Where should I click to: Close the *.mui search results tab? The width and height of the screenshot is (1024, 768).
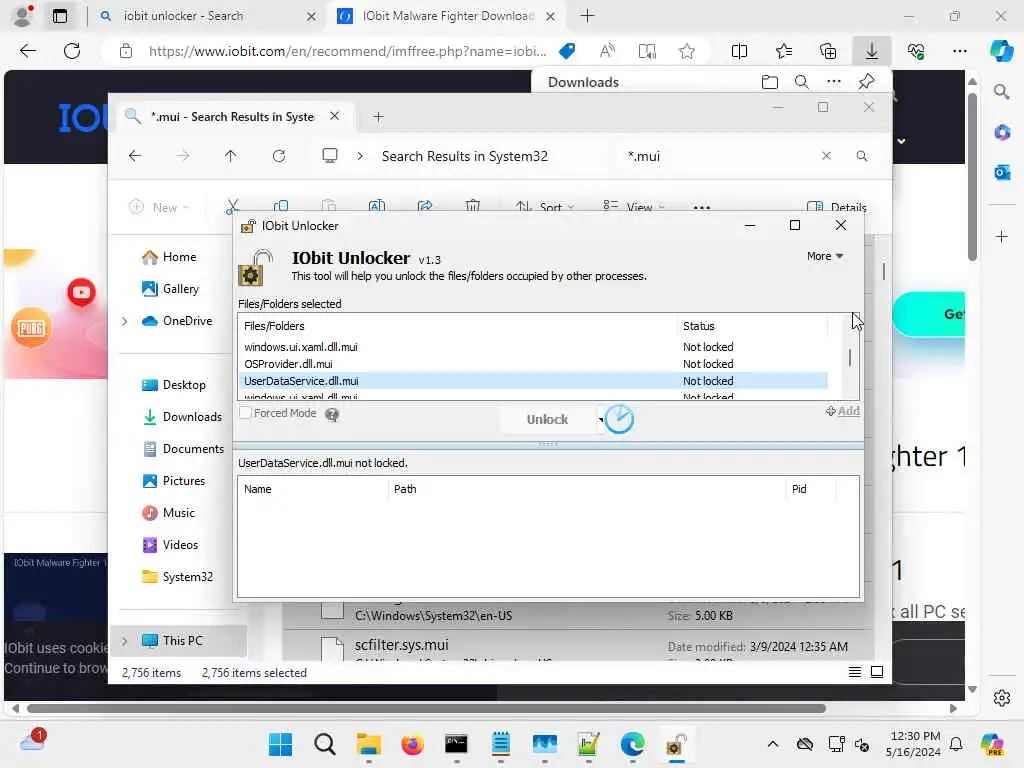tap(334, 116)
